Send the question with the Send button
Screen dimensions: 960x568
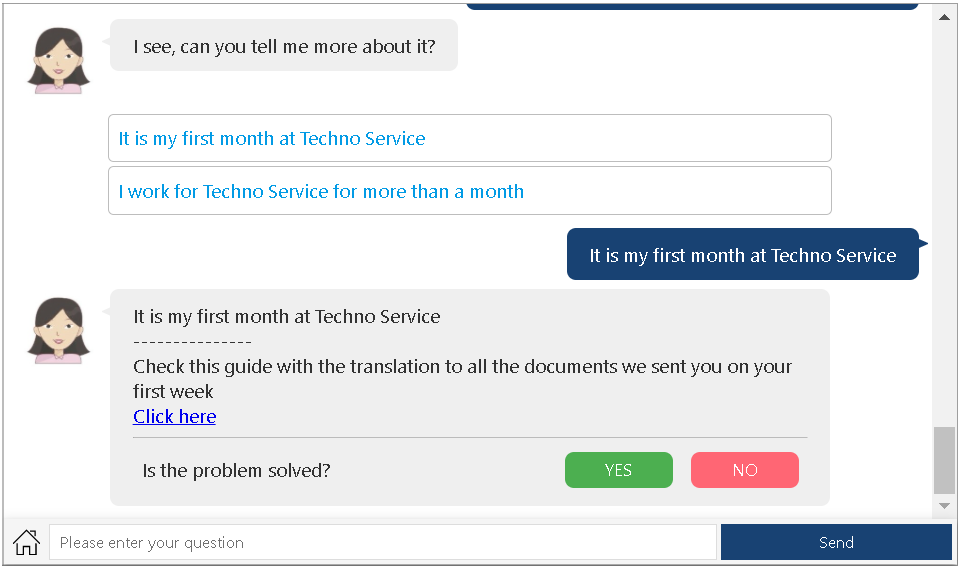(x=836, y=542)
